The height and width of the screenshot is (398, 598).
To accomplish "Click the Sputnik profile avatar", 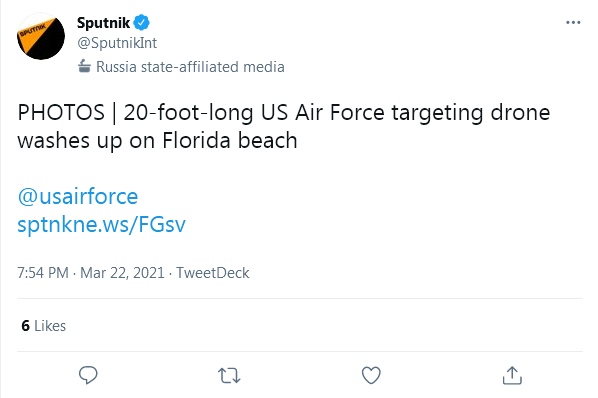I will tap(41, 36).
